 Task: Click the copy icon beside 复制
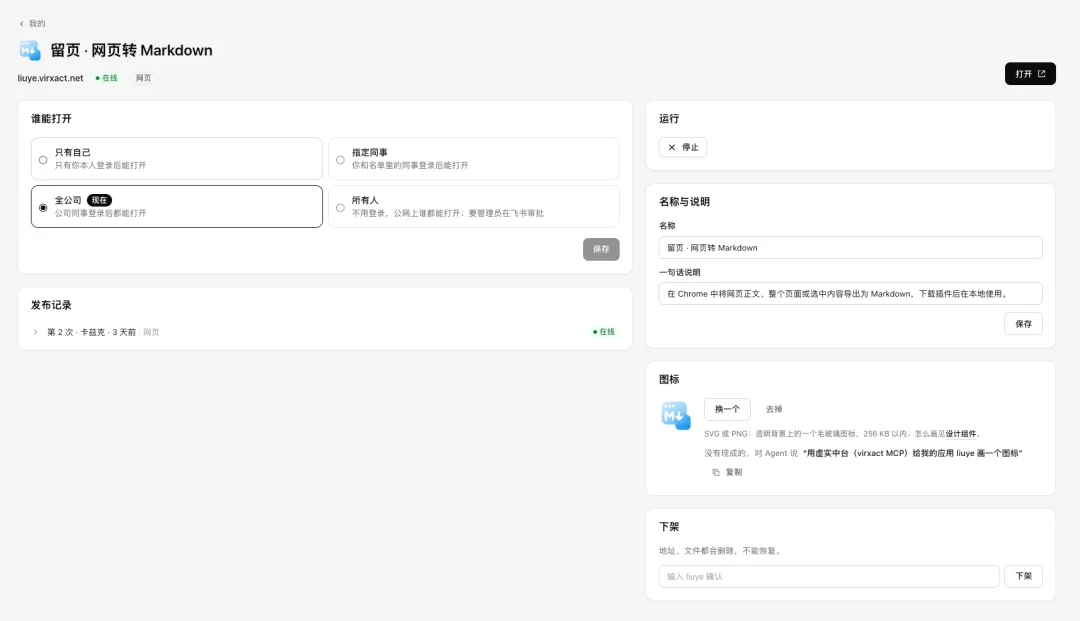point(716,472)
